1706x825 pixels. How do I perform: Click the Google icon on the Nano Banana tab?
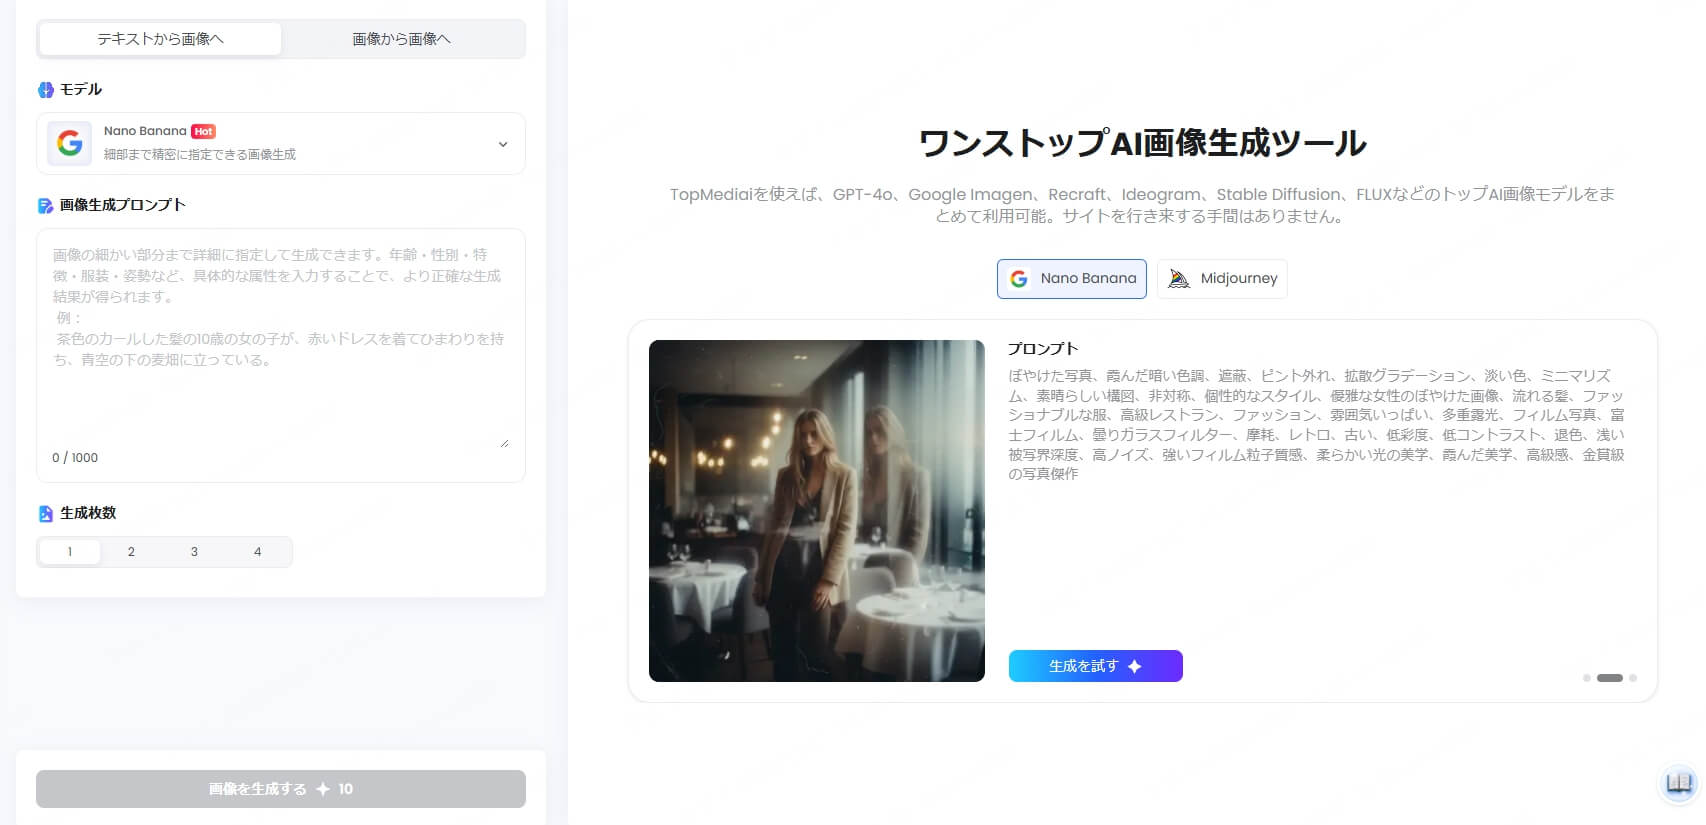coord(1019,279)
